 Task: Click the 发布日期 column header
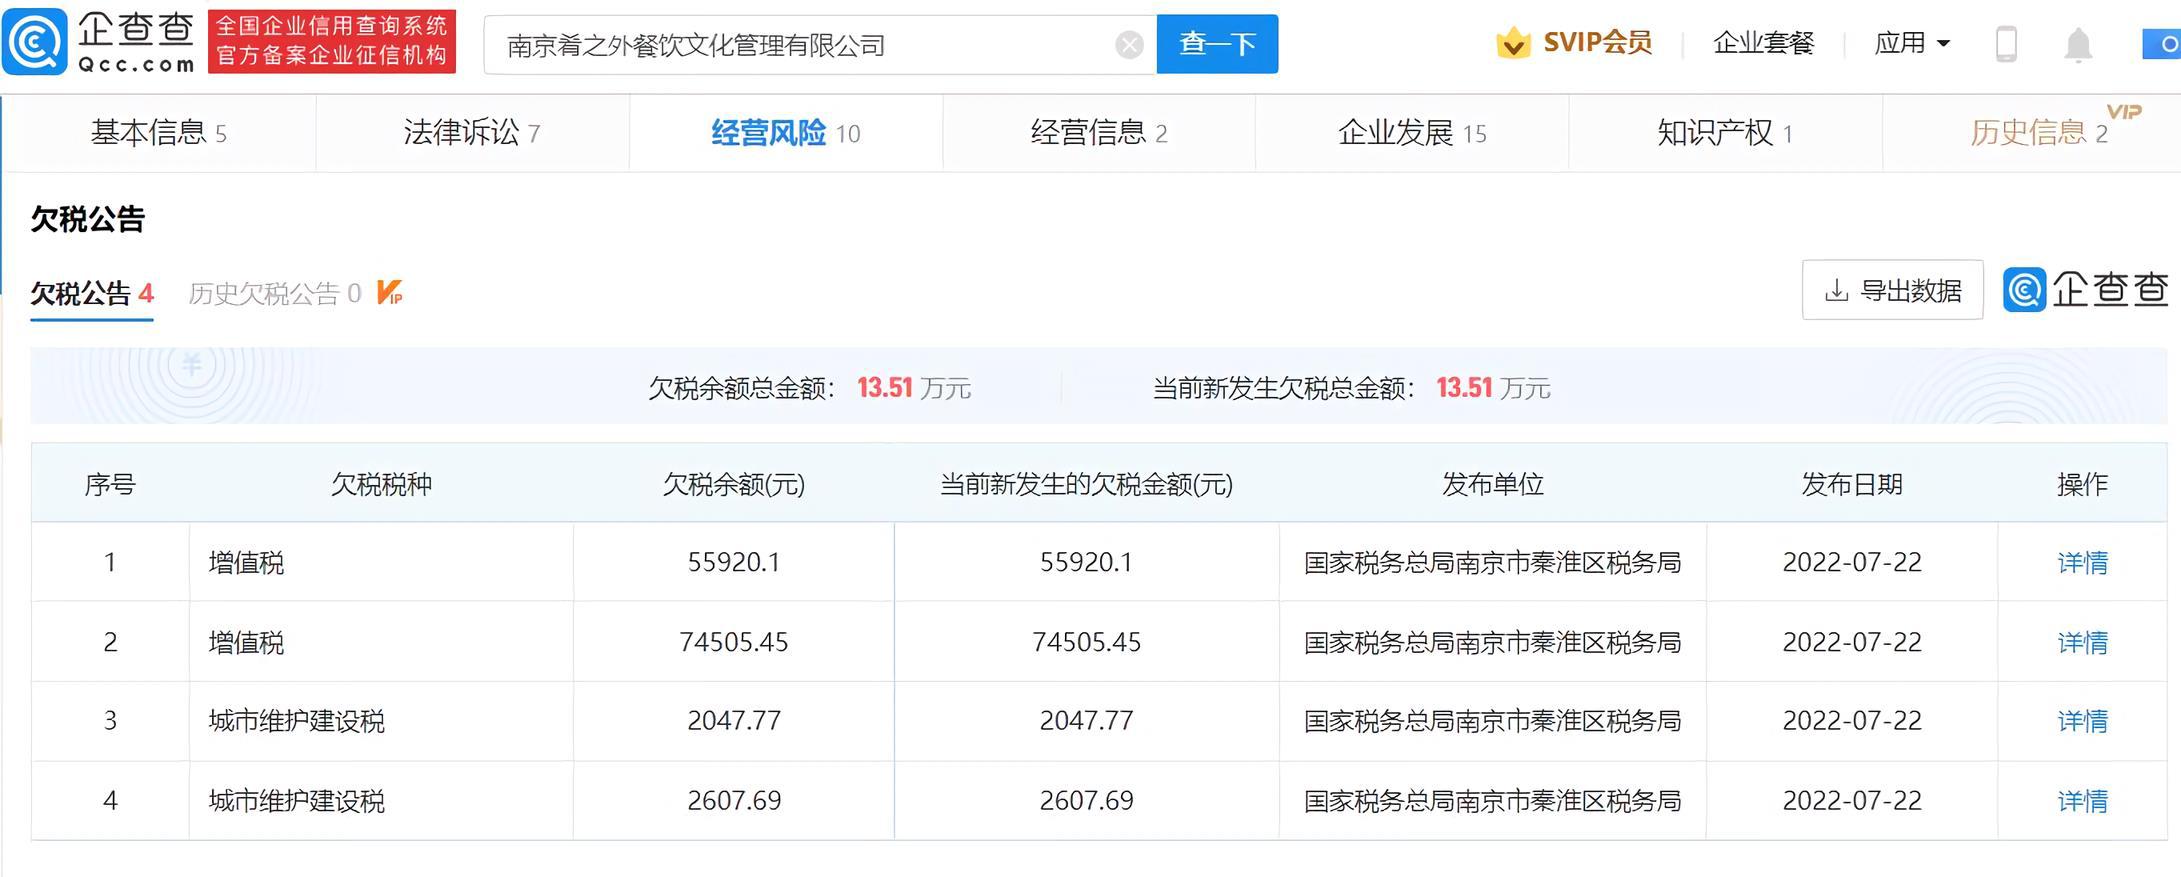pyautogui.click(x=1852, y=485)
